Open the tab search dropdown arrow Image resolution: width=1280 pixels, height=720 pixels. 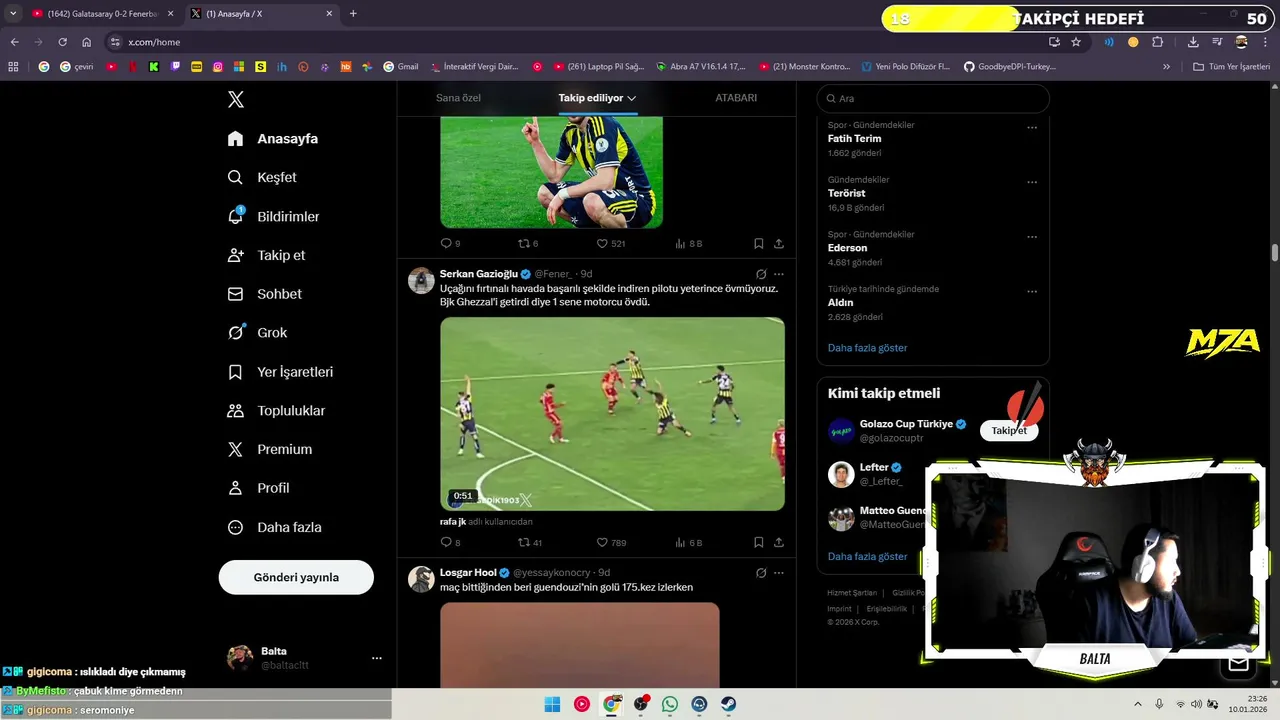point(12,14)
